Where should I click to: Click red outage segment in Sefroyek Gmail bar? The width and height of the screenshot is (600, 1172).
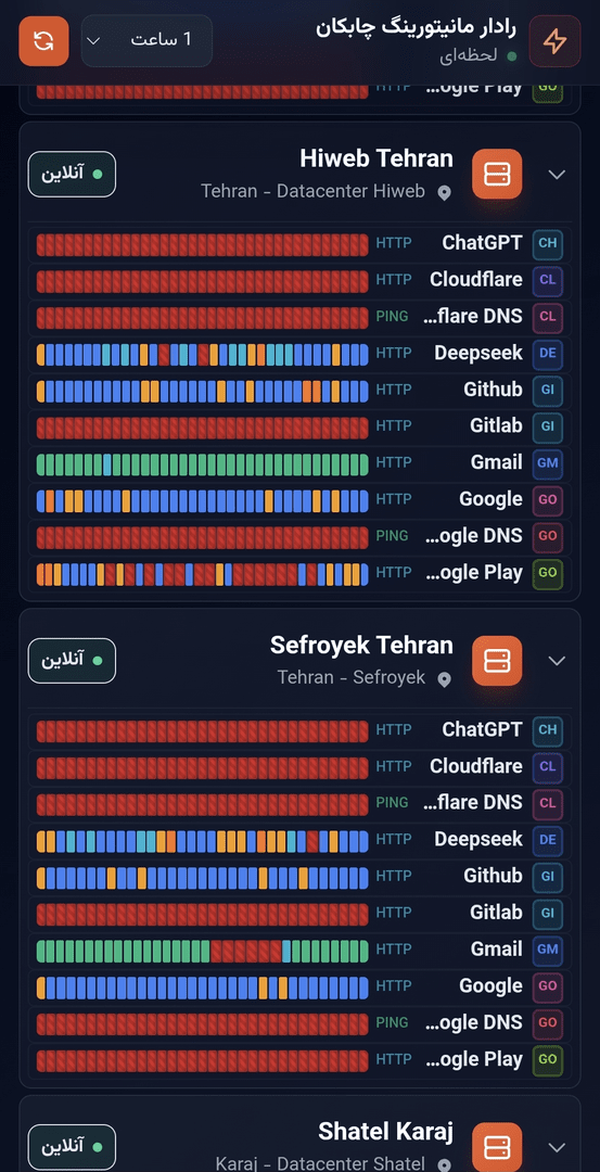pyautogui.click(x=245, y=951)
